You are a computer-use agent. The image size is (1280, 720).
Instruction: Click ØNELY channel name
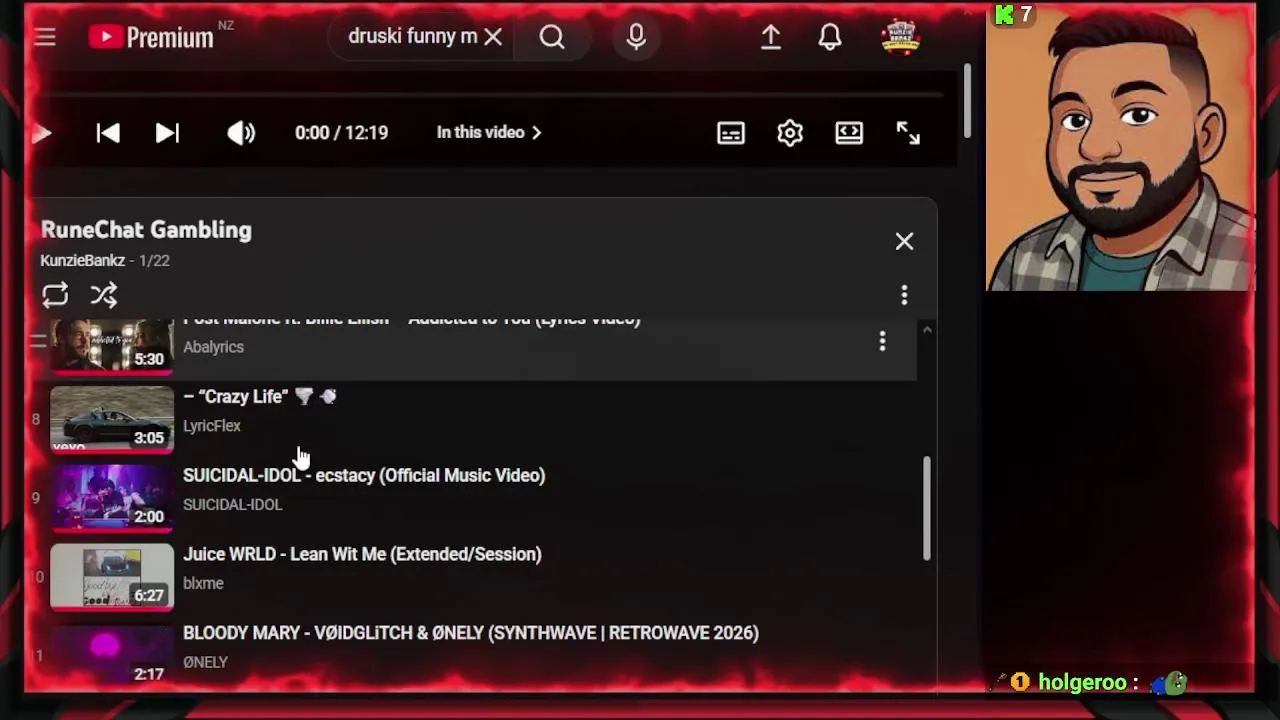pyautogui.click(x=205, y=662)
